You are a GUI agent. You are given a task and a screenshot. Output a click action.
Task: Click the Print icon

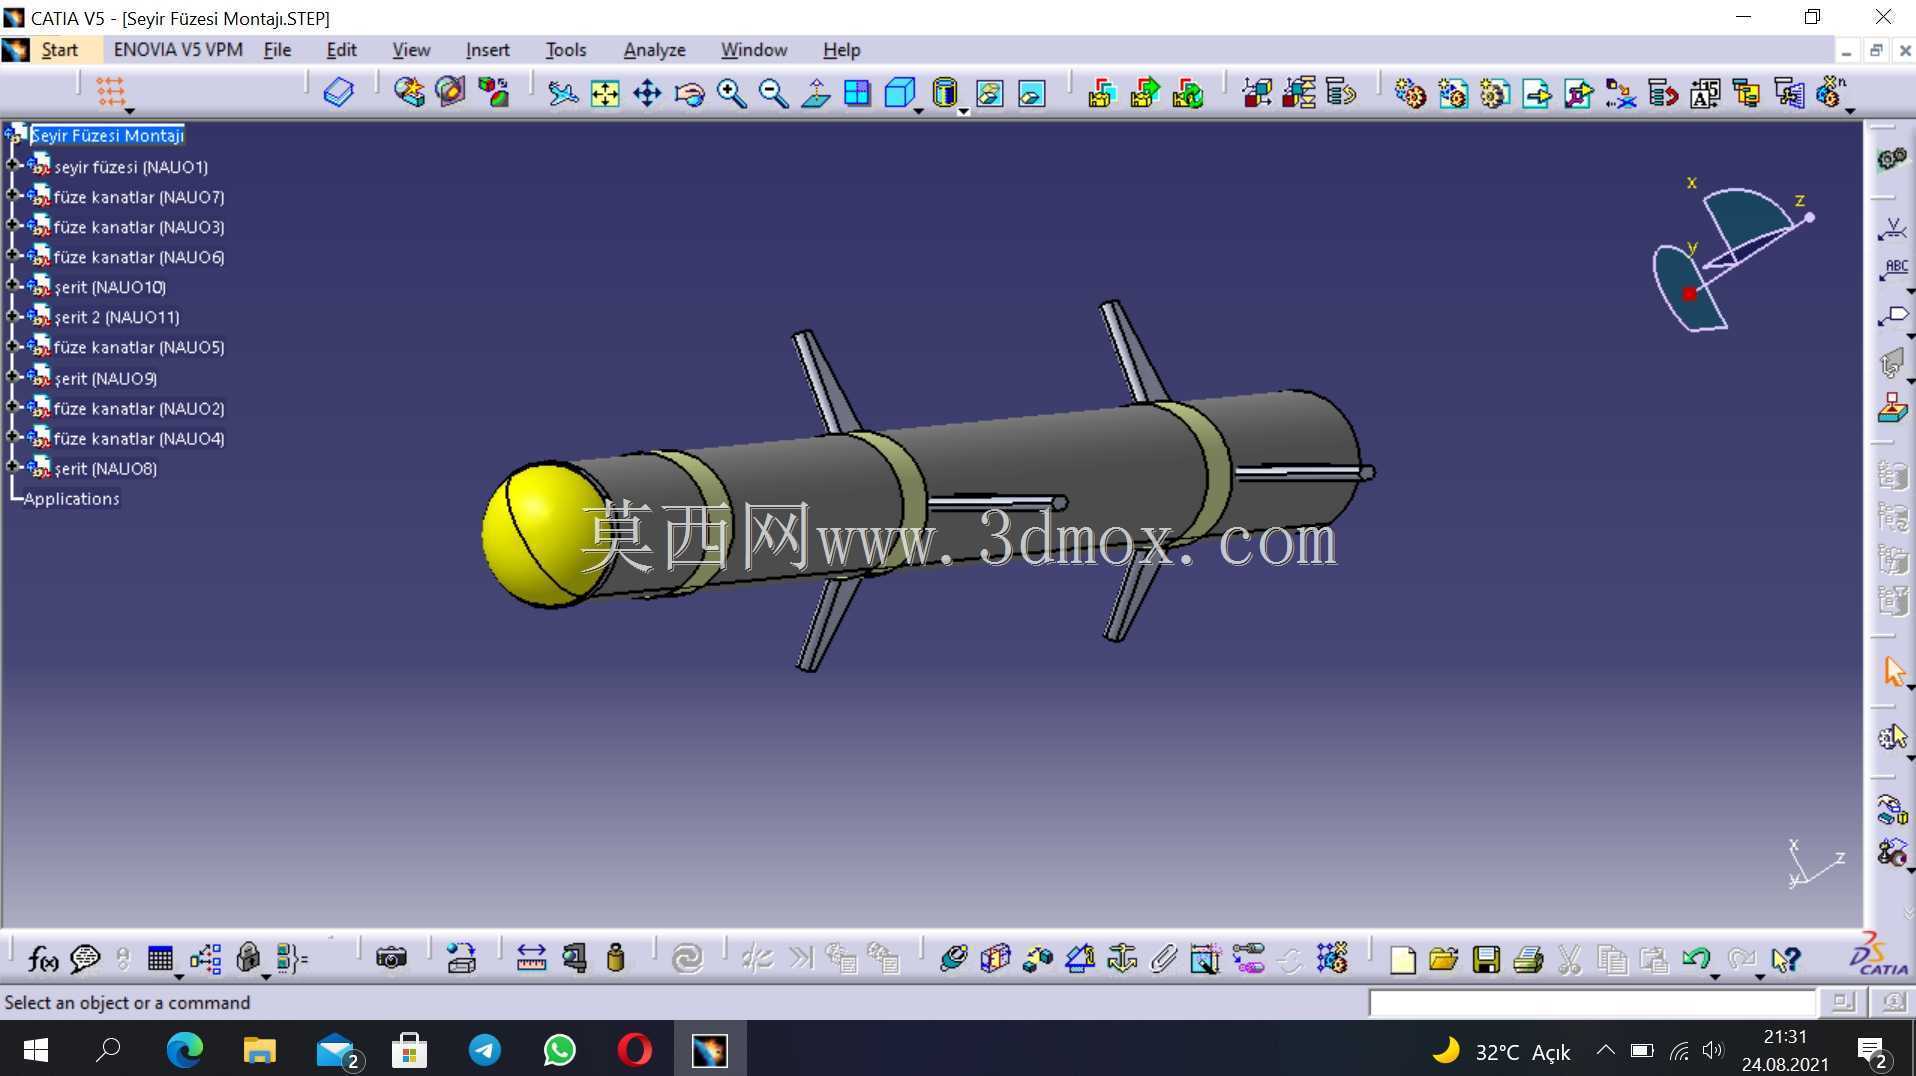[x=1528, y=960]
